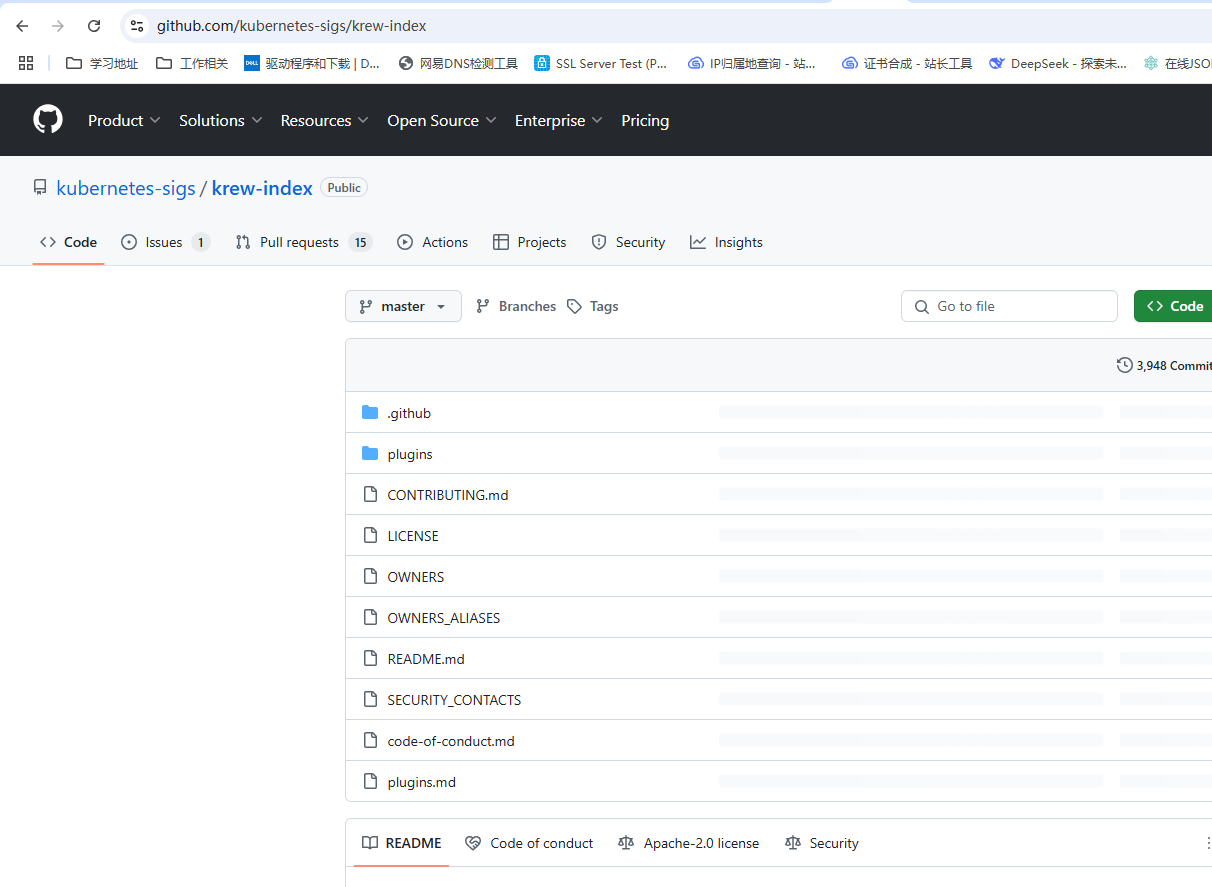Click the repository icon beside kubernetes-sigs
1212x887 pixels.
[40, 187]
